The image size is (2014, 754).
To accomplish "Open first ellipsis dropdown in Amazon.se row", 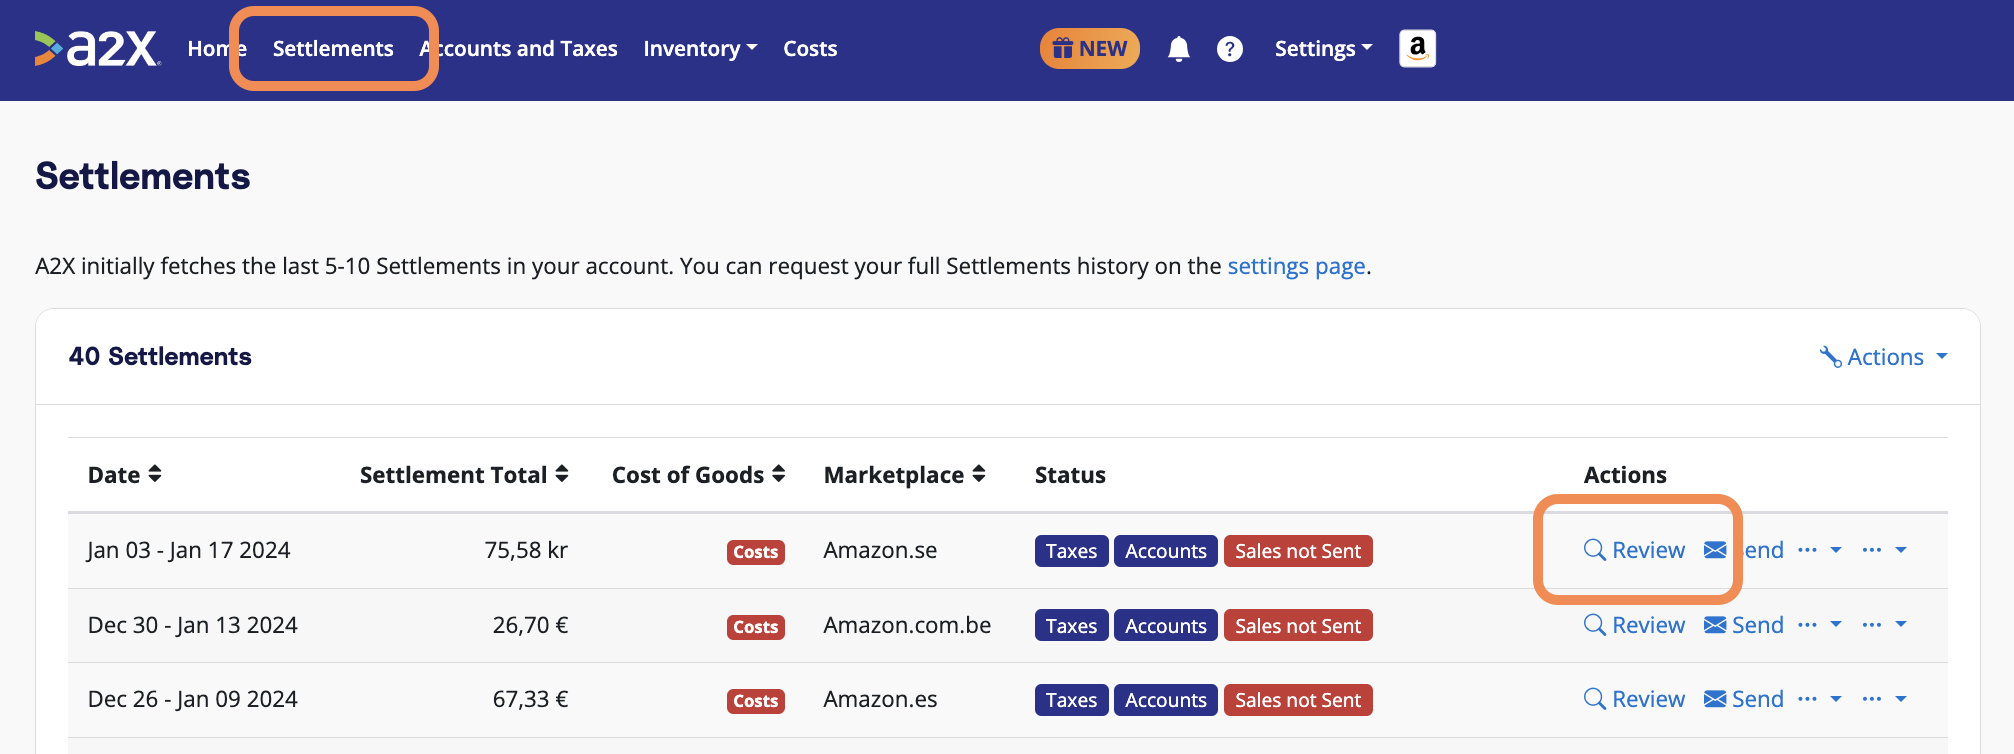I will [1819, 550].
